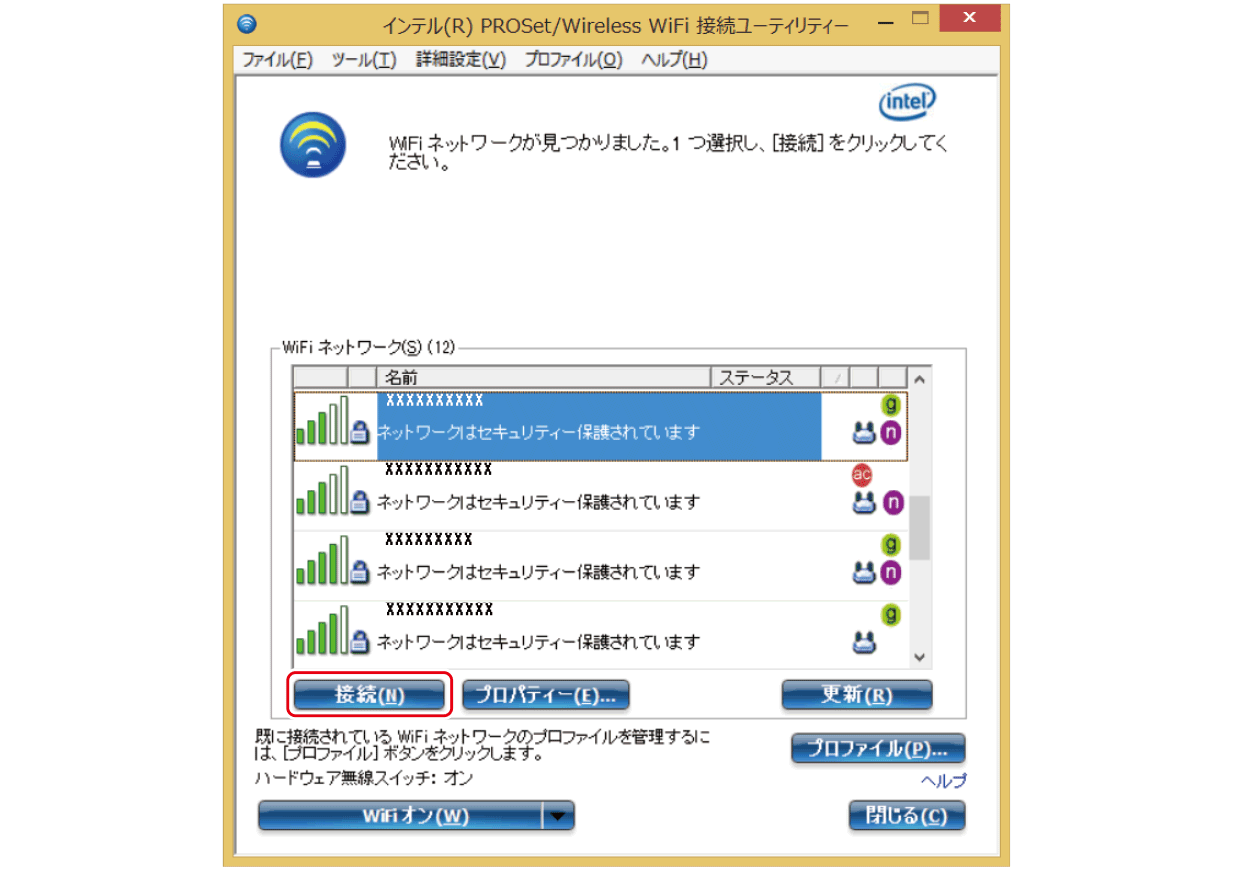Open the プロファイル(O) menu

pos(574,60)
